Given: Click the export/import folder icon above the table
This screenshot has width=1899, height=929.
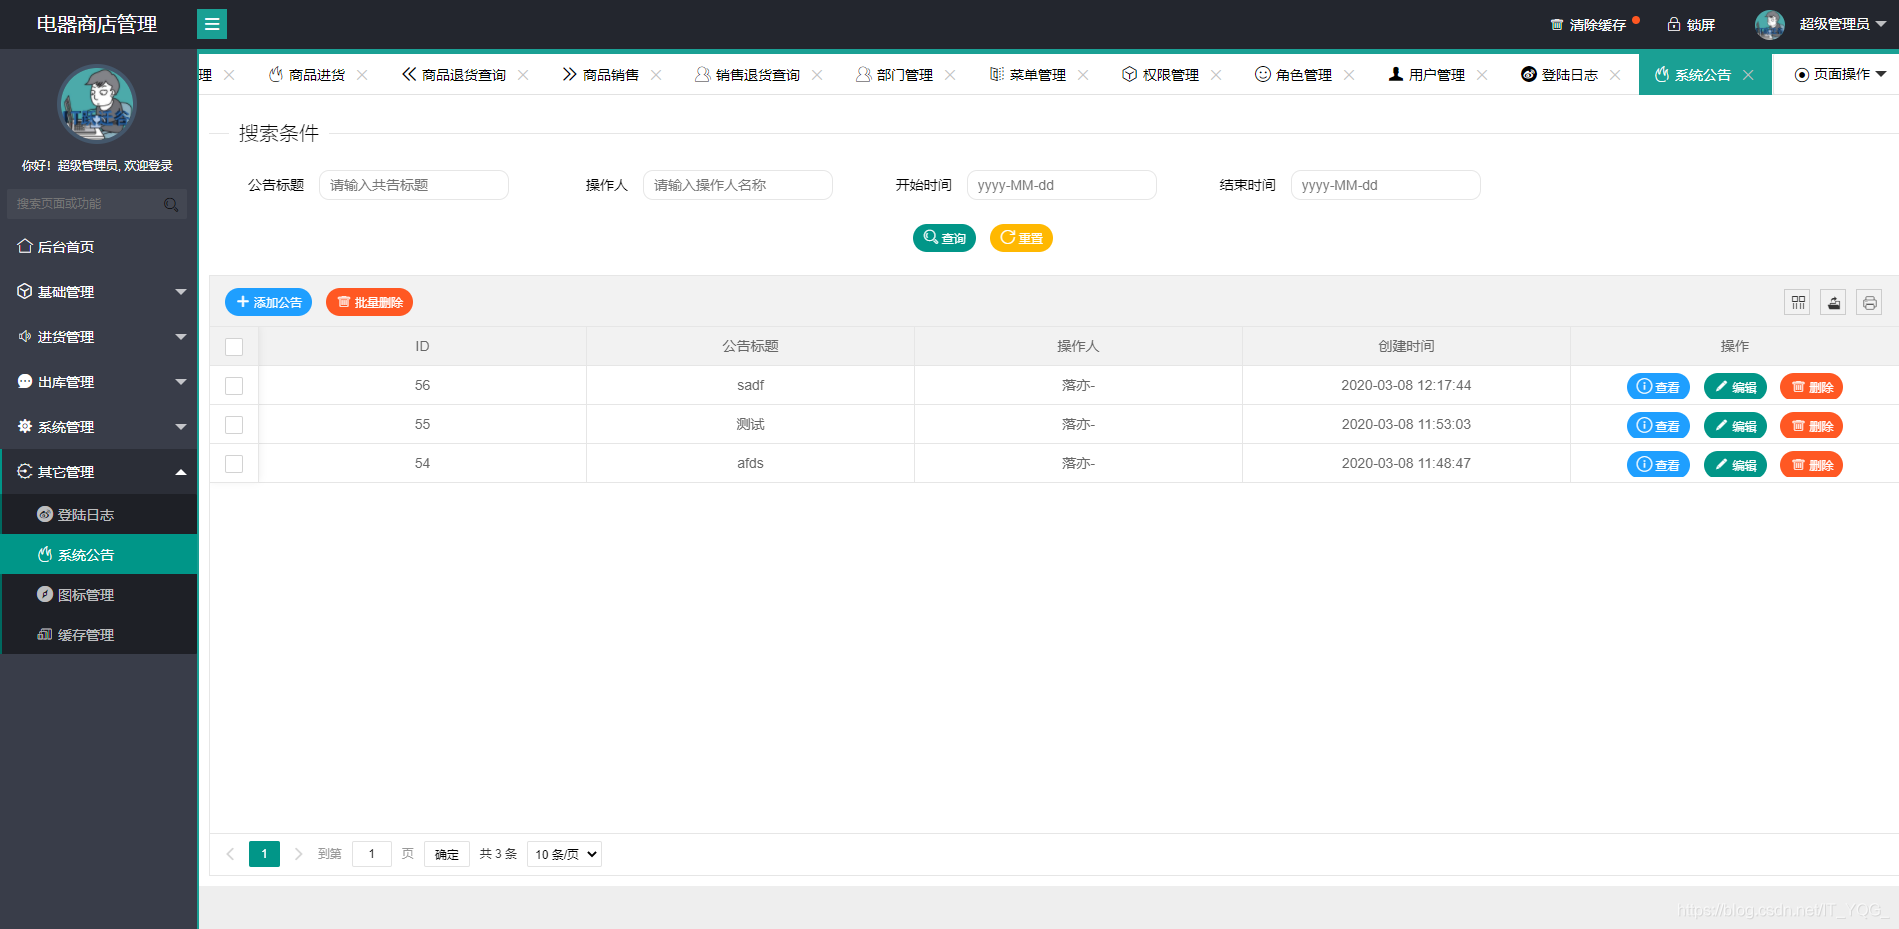Looking at the screenshot, I should [x=1833, y=301].
